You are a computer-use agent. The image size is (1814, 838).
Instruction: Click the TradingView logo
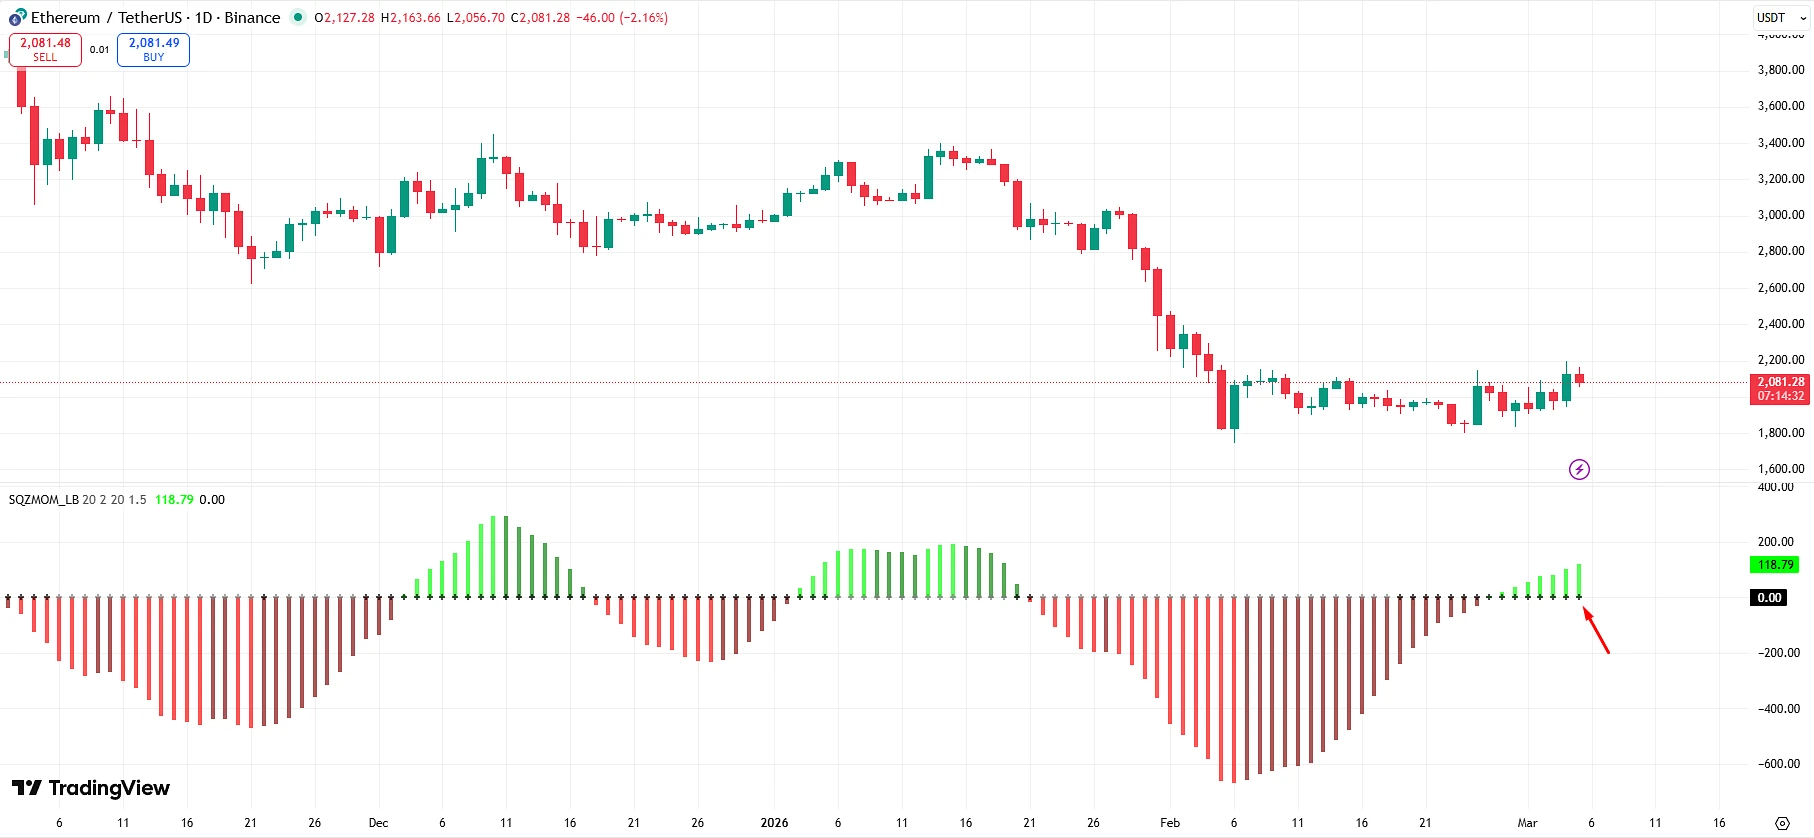click(x=91, y=788)
